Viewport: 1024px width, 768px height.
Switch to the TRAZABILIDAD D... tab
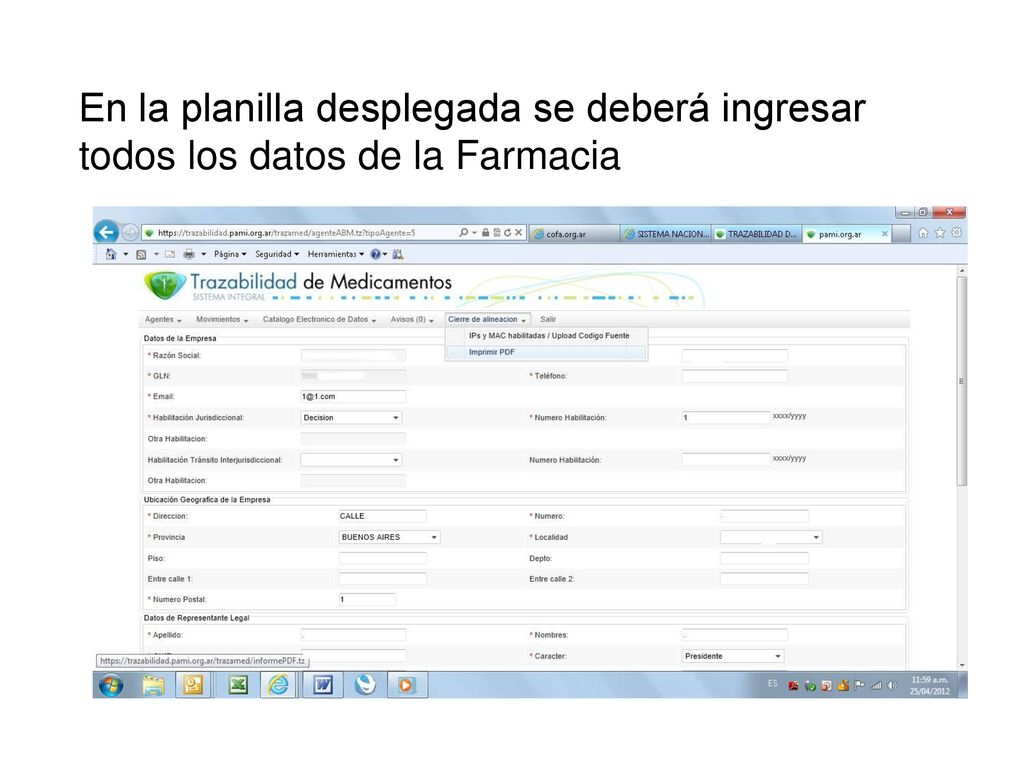coord(756,234)
